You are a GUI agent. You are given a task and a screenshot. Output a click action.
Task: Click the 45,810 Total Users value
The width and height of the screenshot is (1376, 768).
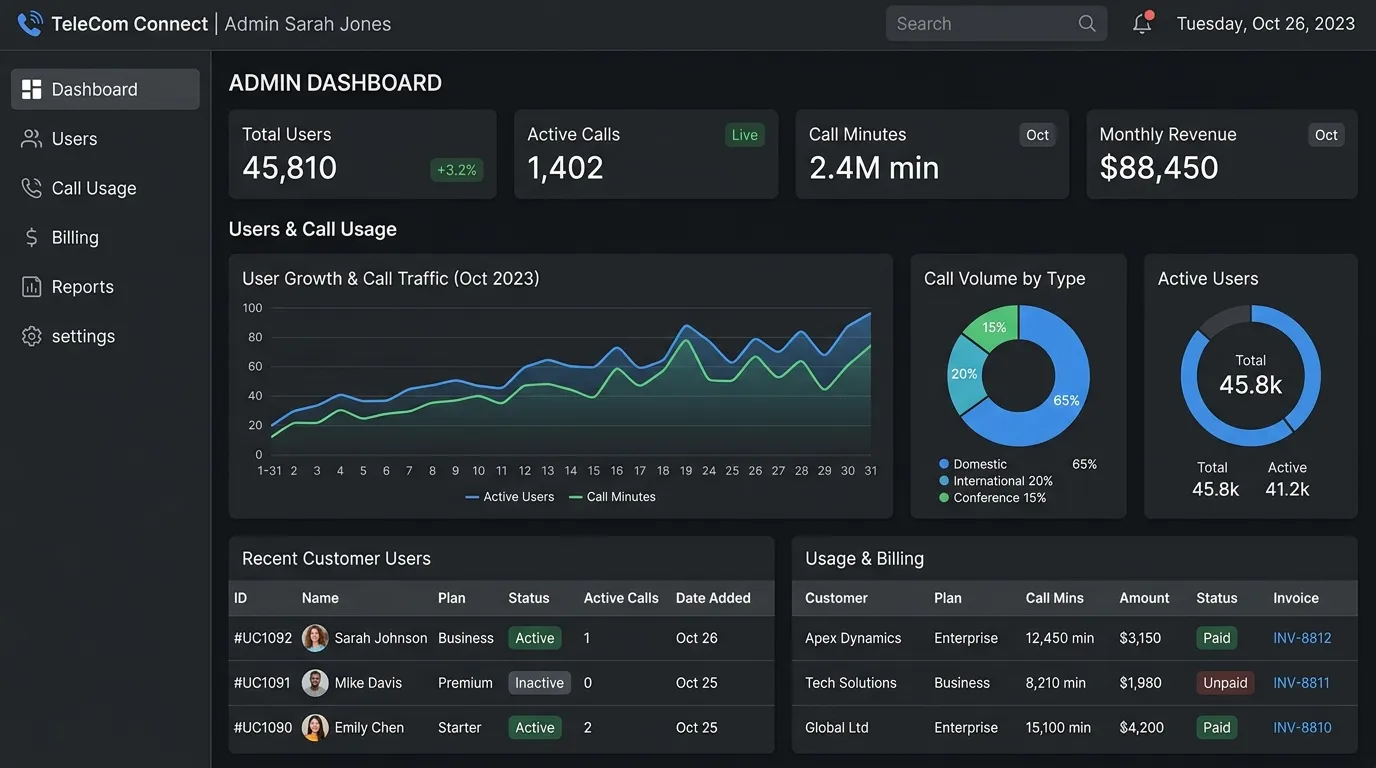(x=290, y=168)
